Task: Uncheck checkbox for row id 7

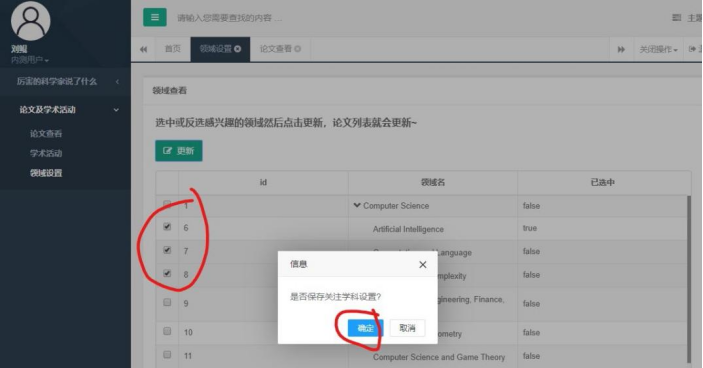Action: pyautogui.click(x=167, y=250)
